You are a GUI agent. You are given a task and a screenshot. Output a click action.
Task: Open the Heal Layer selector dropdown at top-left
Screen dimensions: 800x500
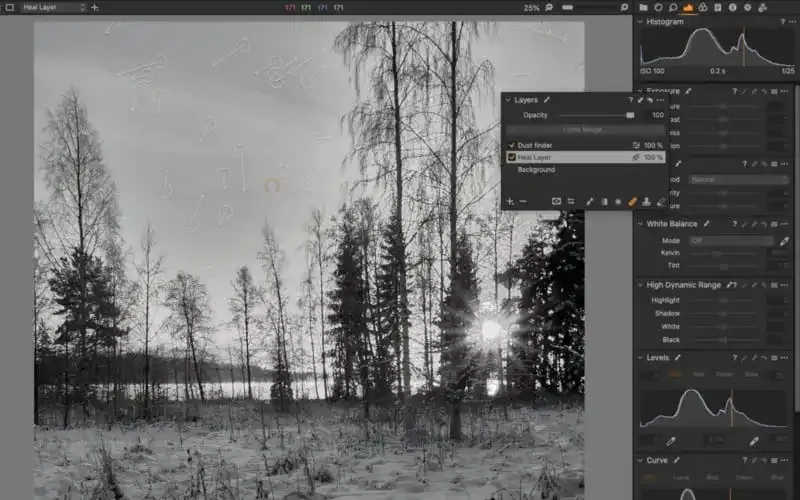tap(54, 7)
